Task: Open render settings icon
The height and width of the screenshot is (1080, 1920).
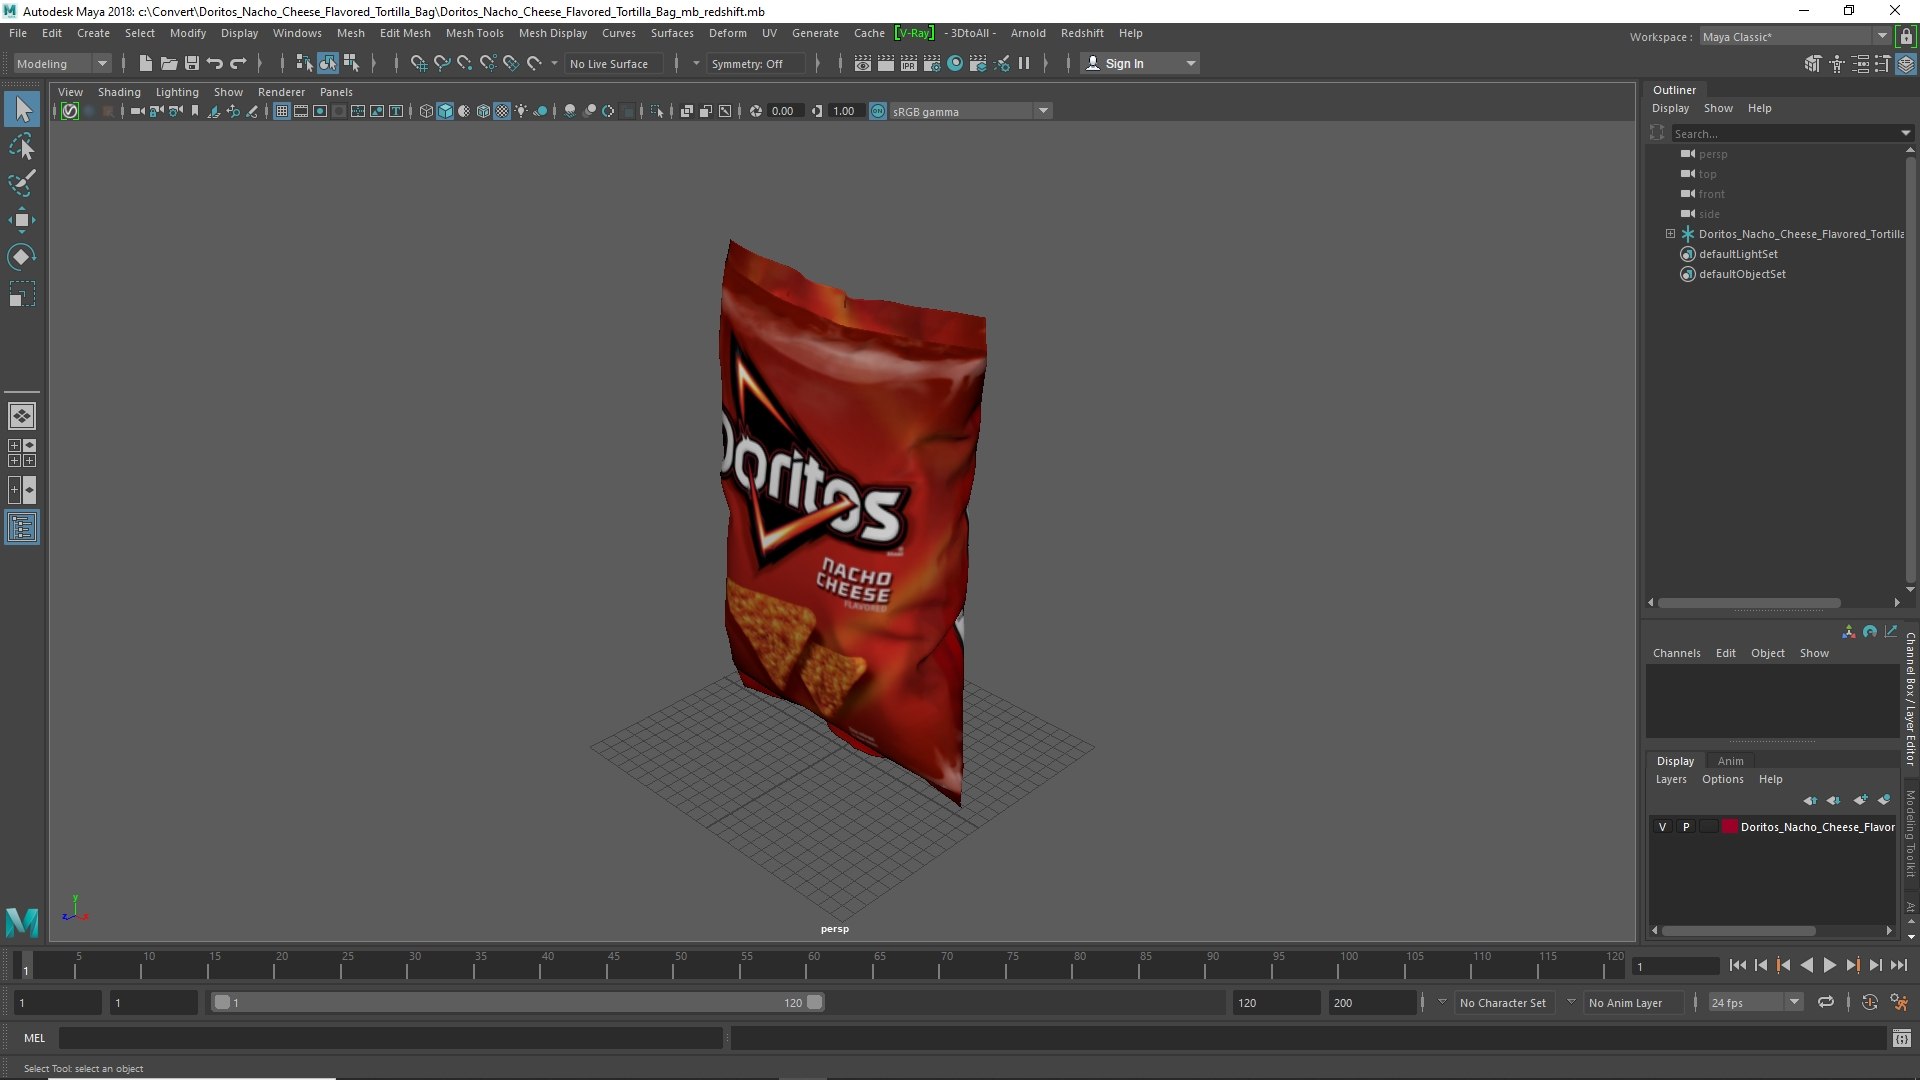Action: pyautogui.click(x=932, y=63)
